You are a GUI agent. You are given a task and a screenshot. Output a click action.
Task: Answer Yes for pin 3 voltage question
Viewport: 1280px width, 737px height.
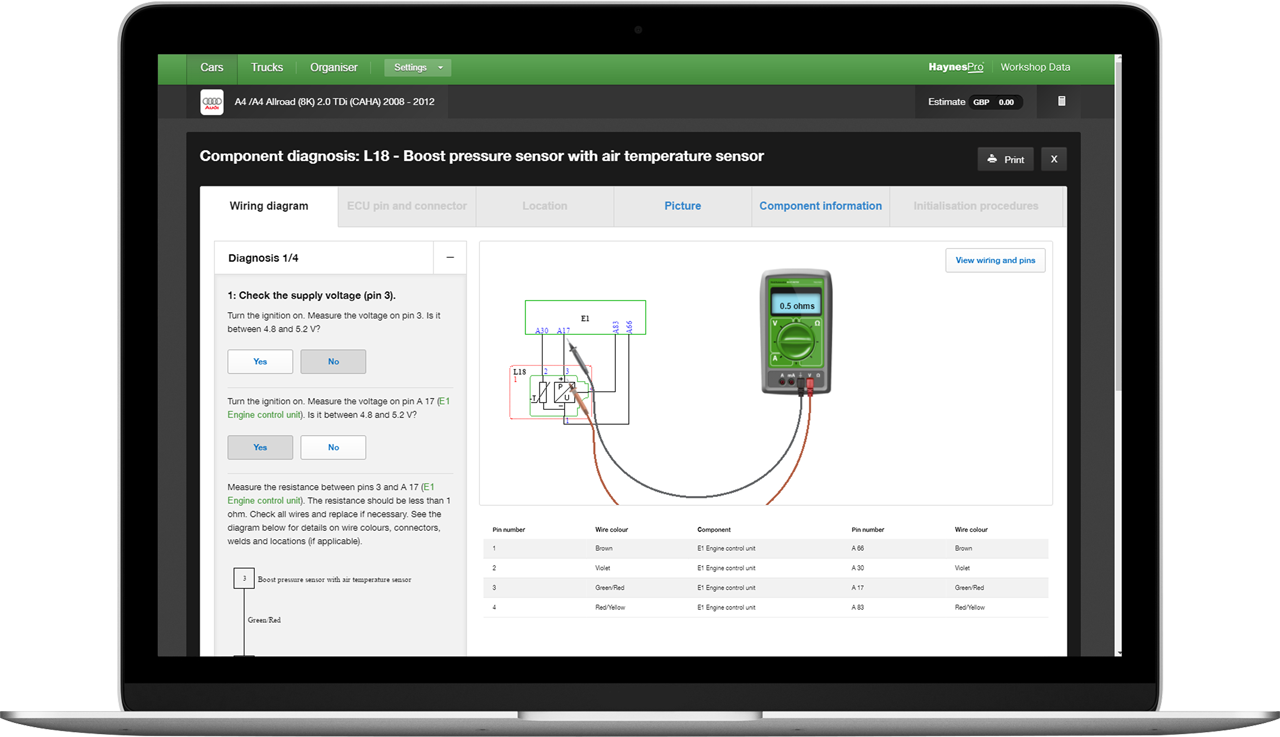tap(260, 361)
